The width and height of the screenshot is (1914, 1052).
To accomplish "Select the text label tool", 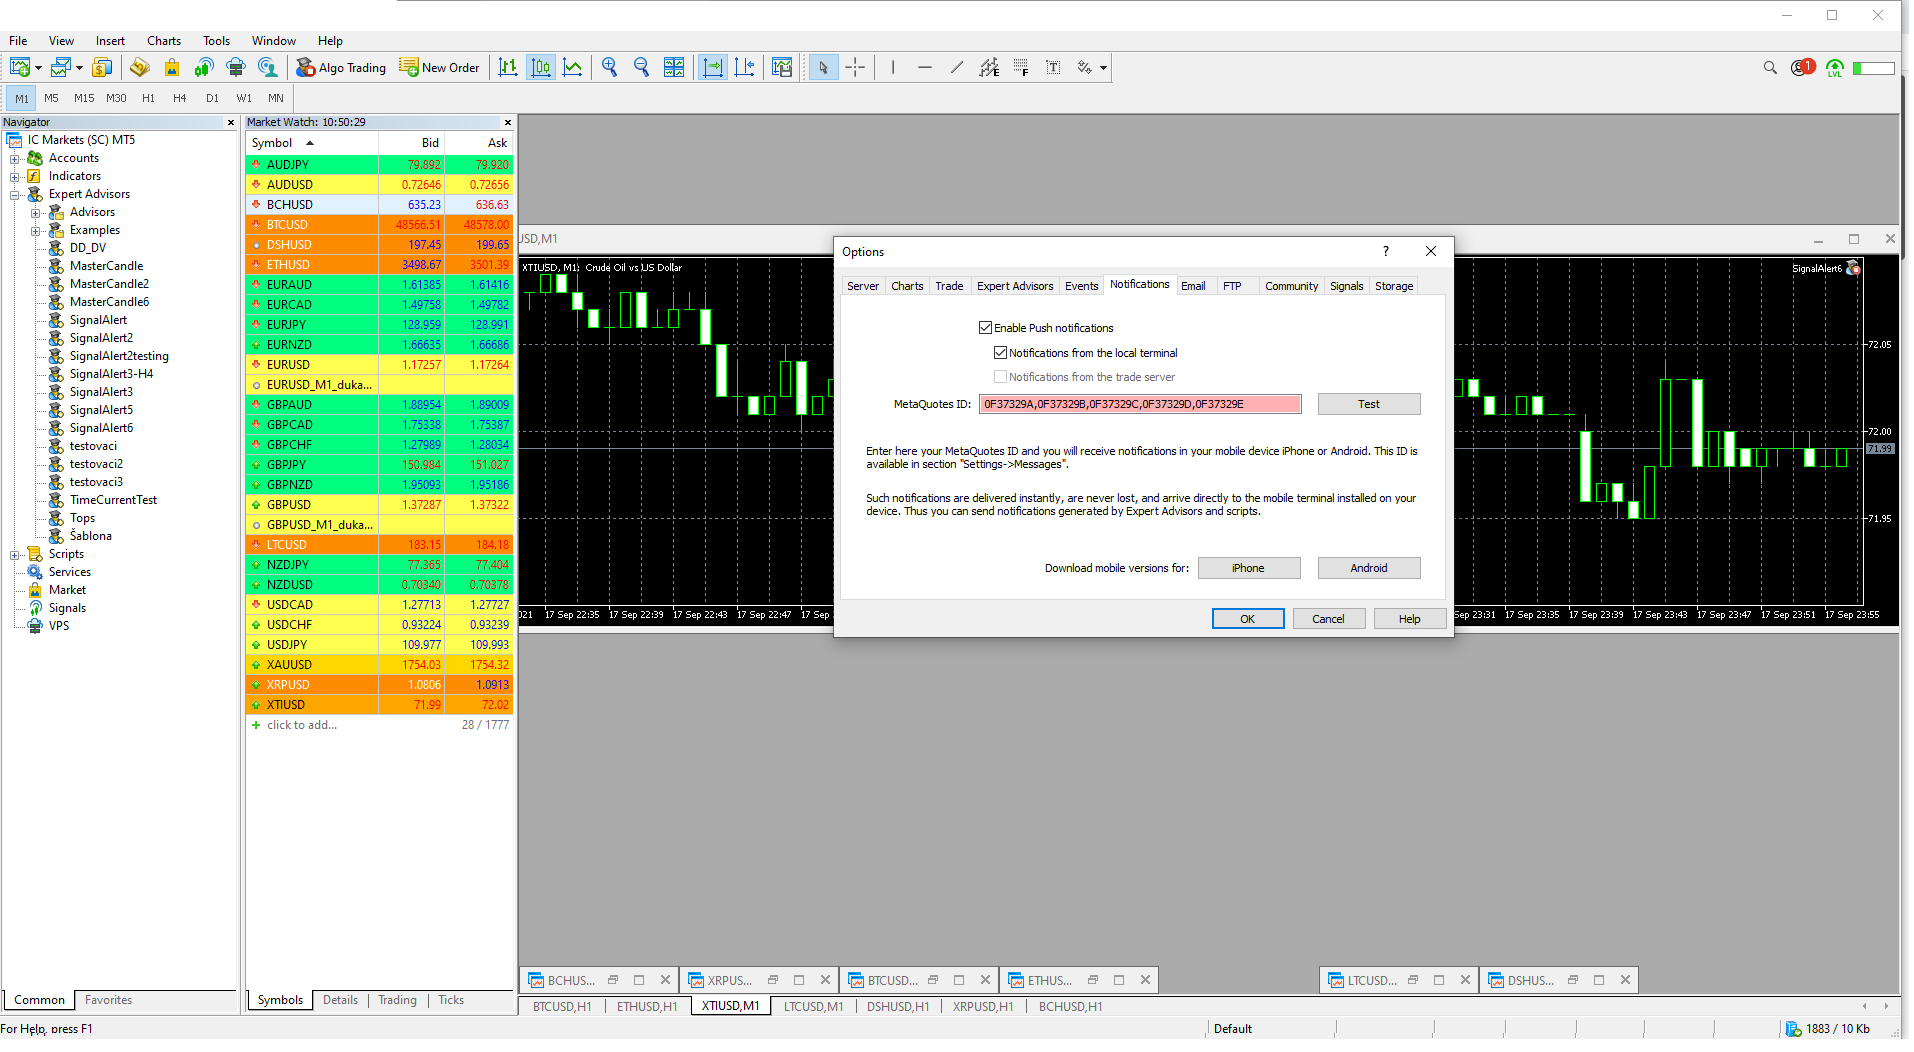I will 1053,67.
